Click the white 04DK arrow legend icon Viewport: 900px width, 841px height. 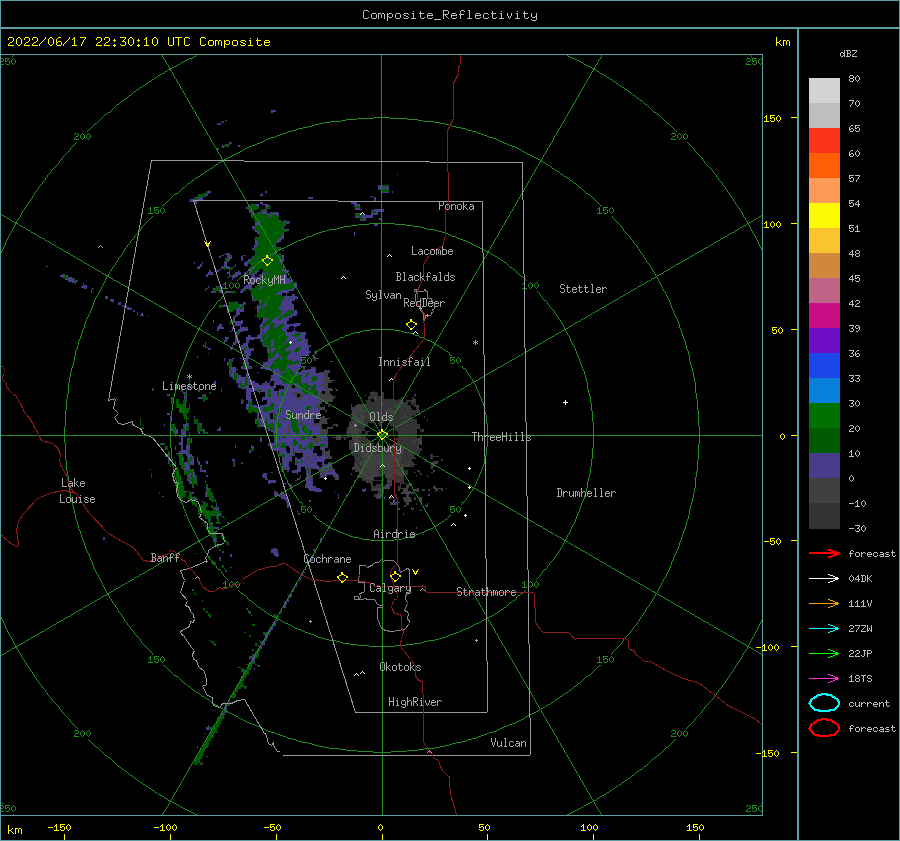click(824, 578)
